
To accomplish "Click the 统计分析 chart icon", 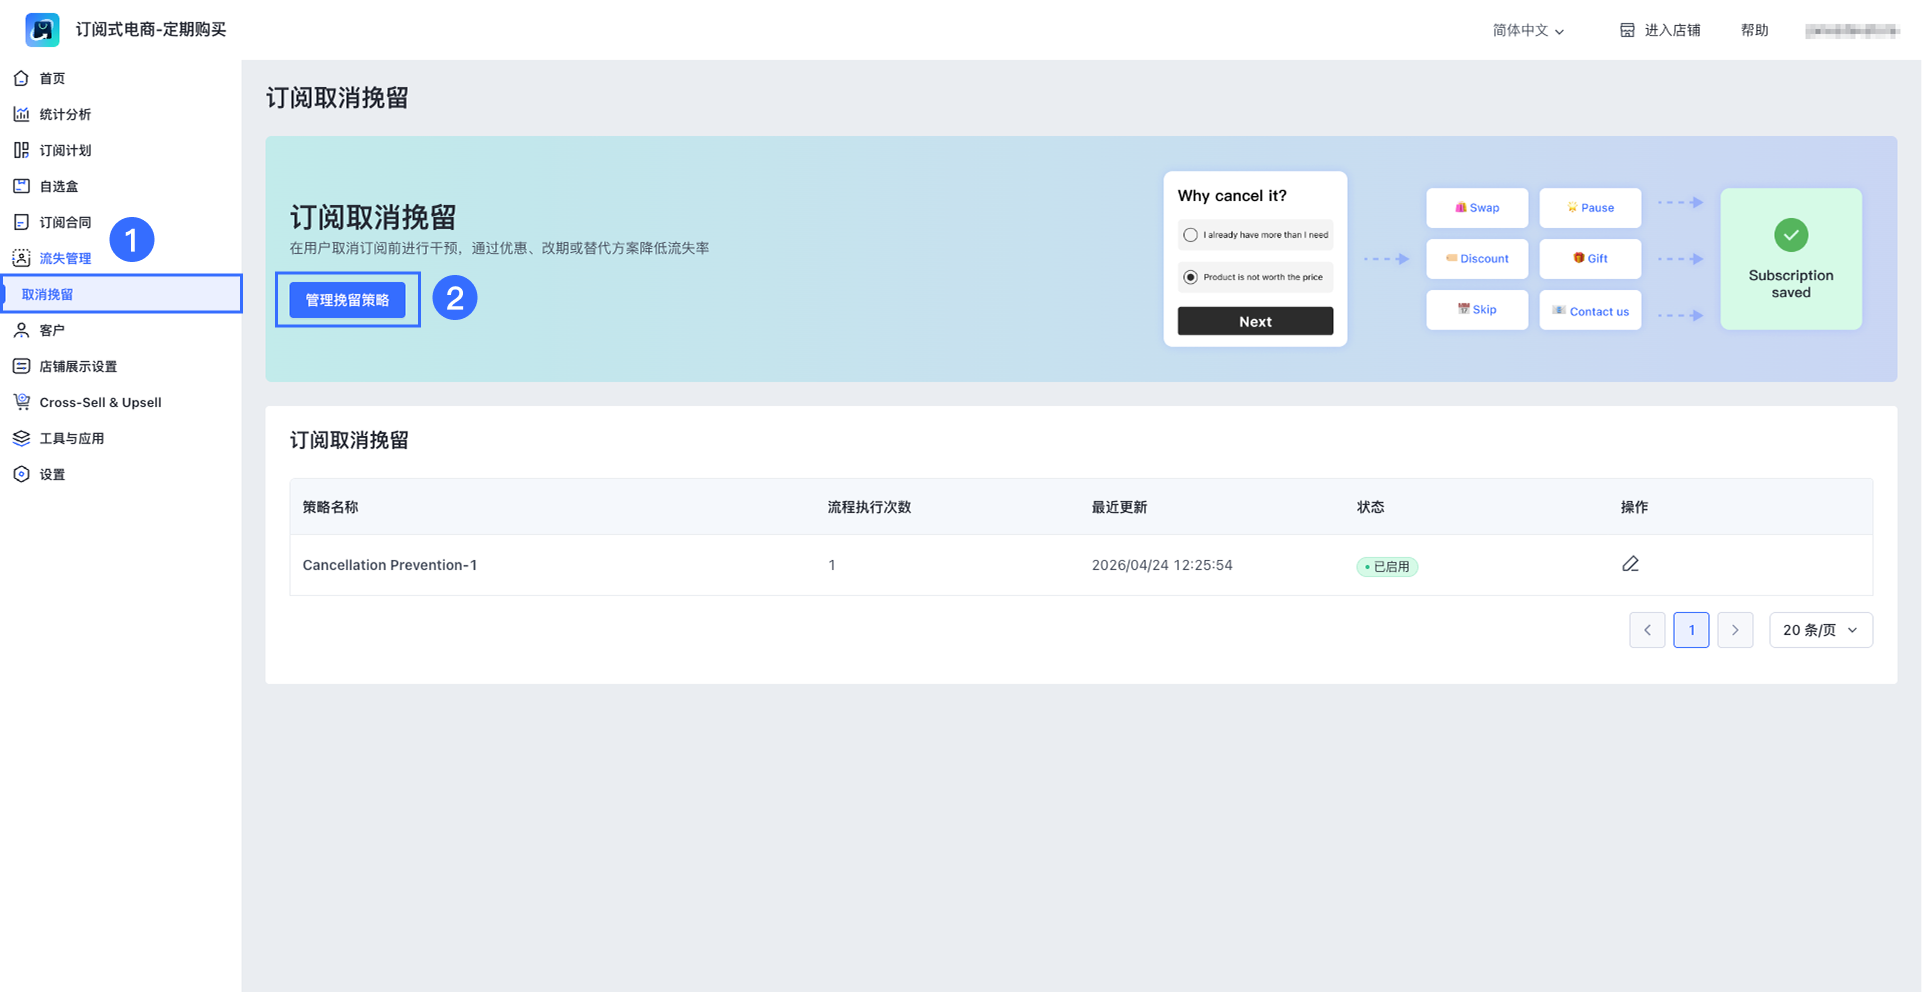I will tap(21, 114).
